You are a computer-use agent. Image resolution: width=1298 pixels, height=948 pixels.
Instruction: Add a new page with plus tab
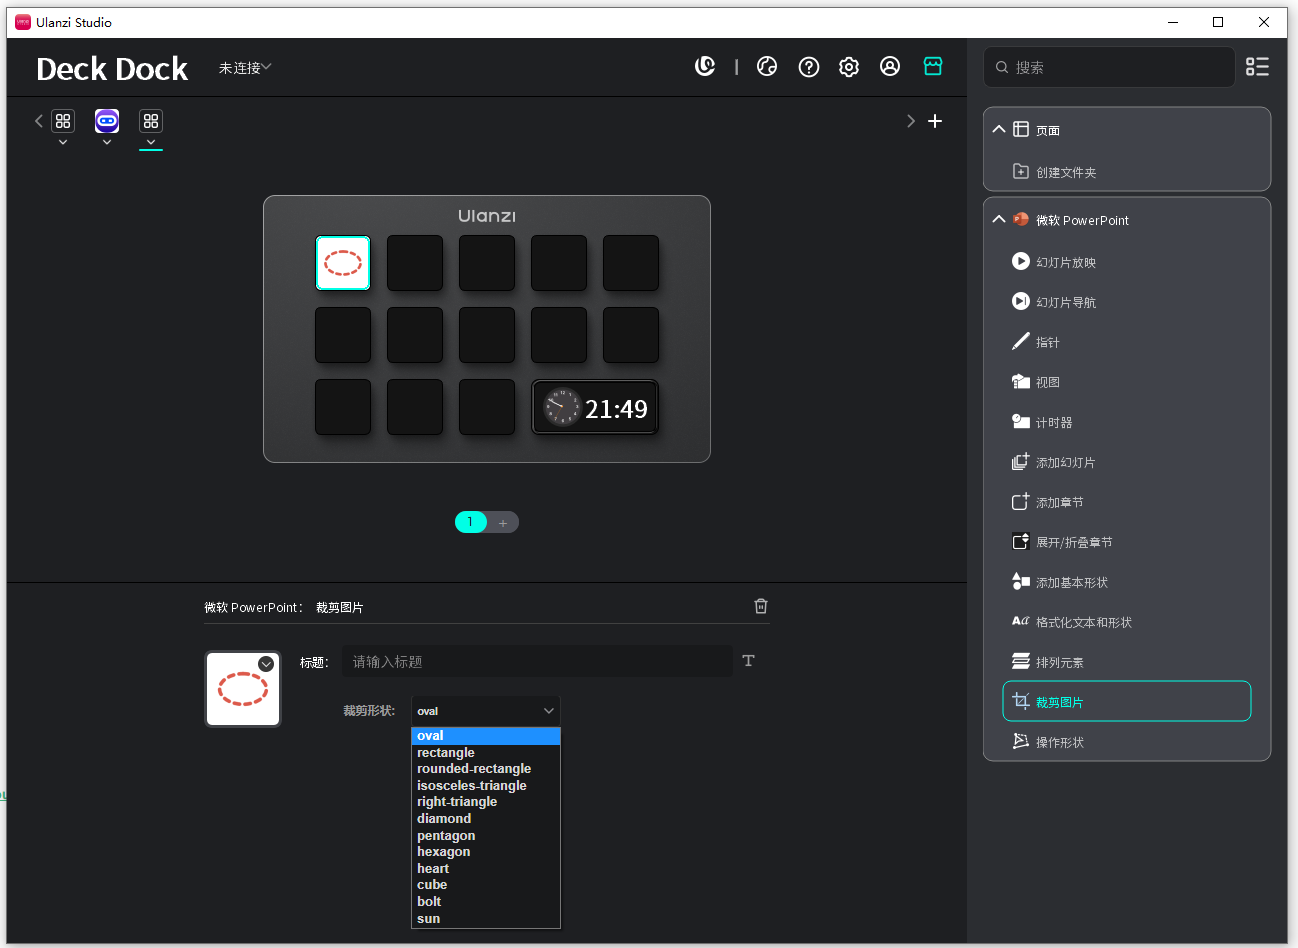click(503, 522)
